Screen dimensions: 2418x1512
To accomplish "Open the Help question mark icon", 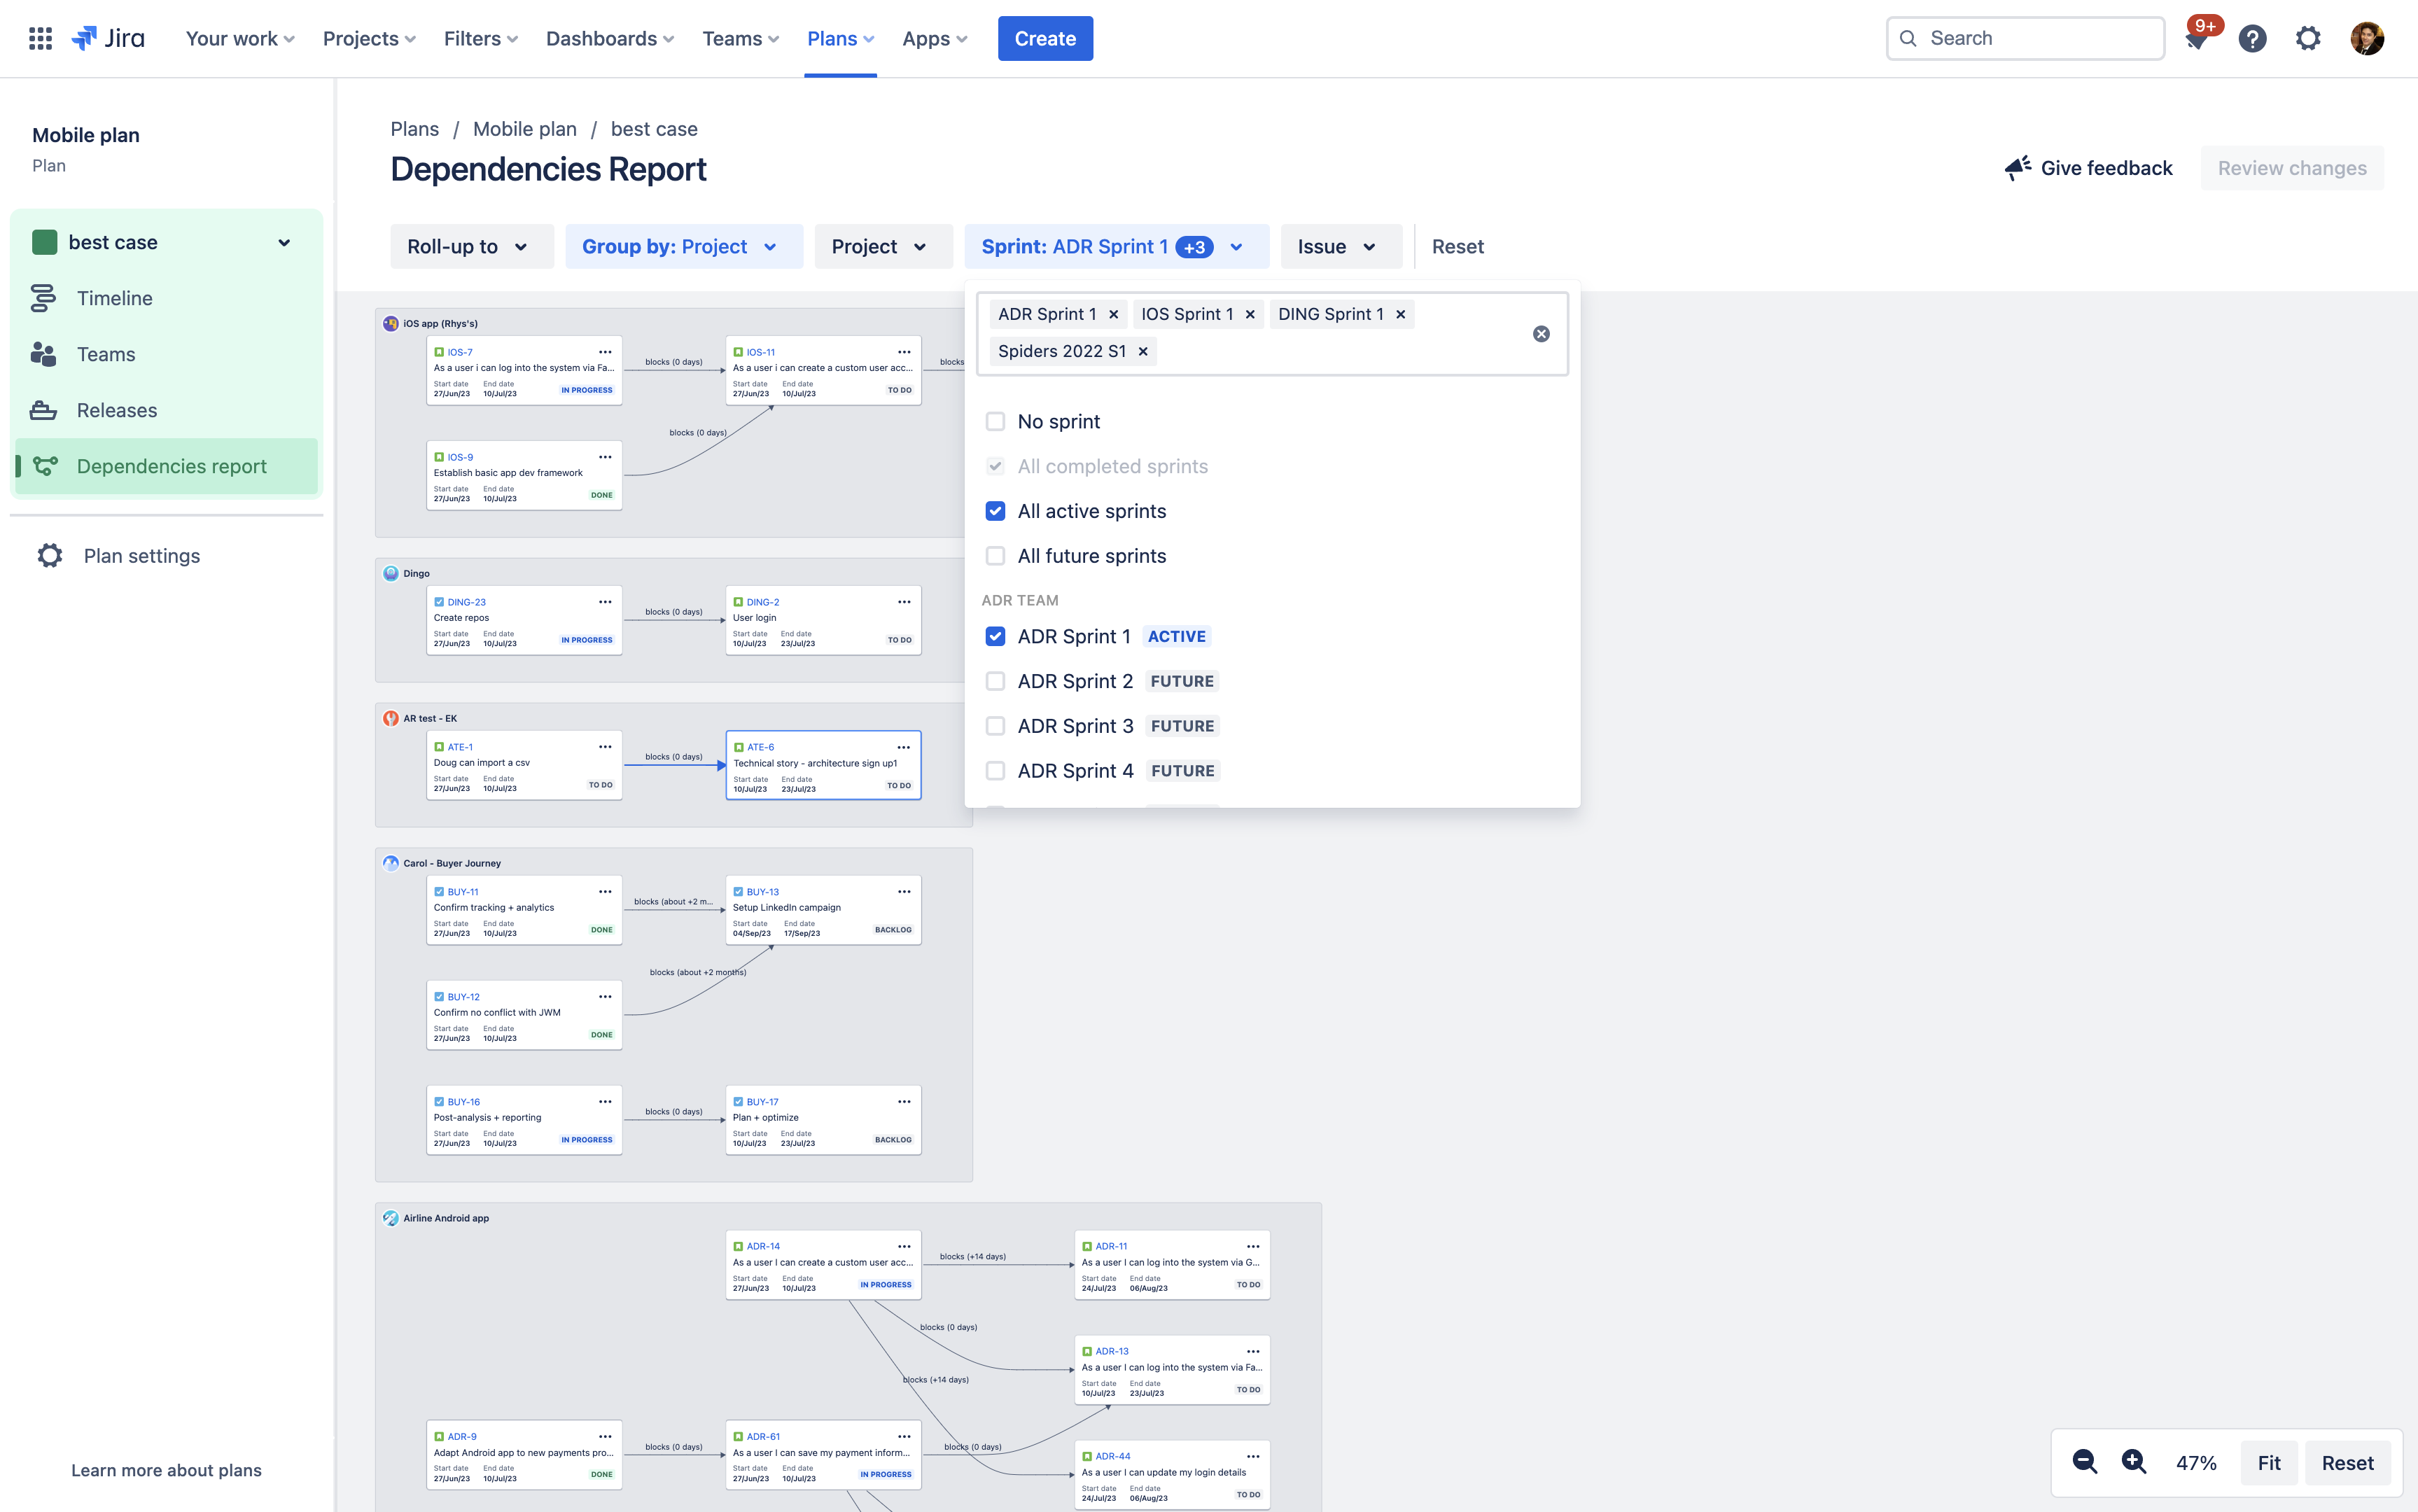I will coord(2253,38).
